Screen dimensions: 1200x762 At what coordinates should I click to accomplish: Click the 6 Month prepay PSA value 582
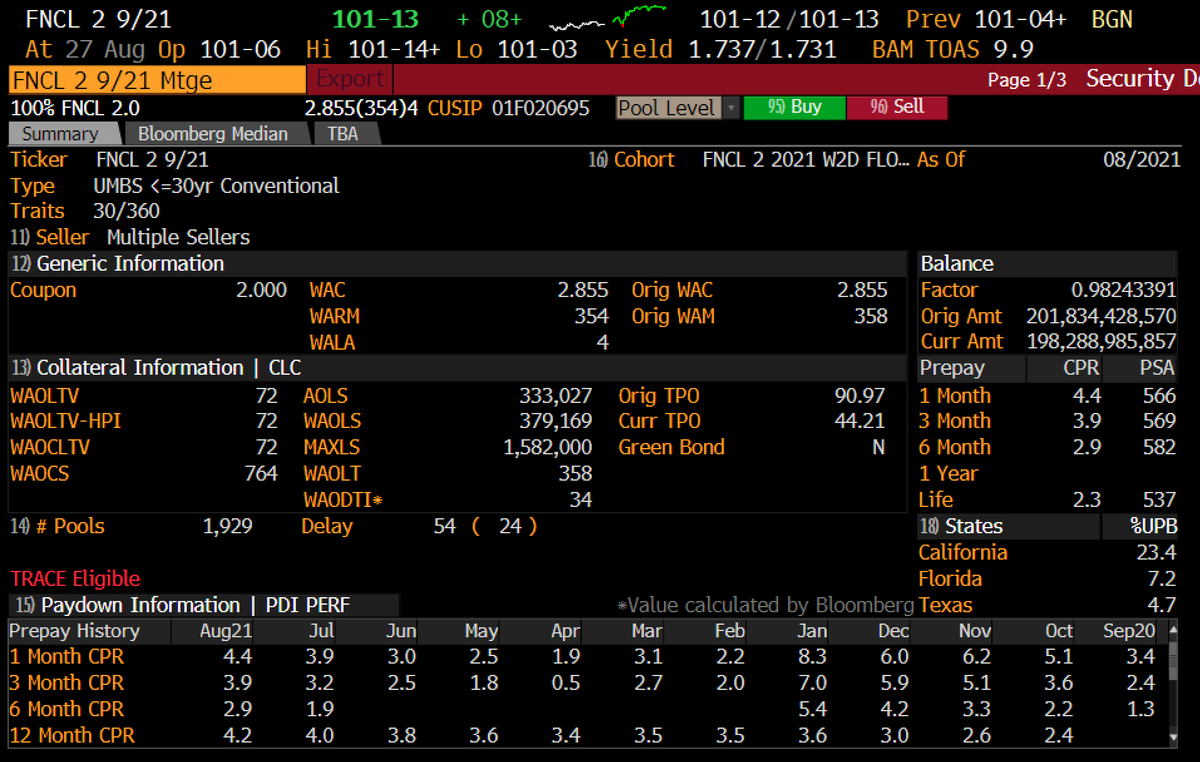(1160, 447)
